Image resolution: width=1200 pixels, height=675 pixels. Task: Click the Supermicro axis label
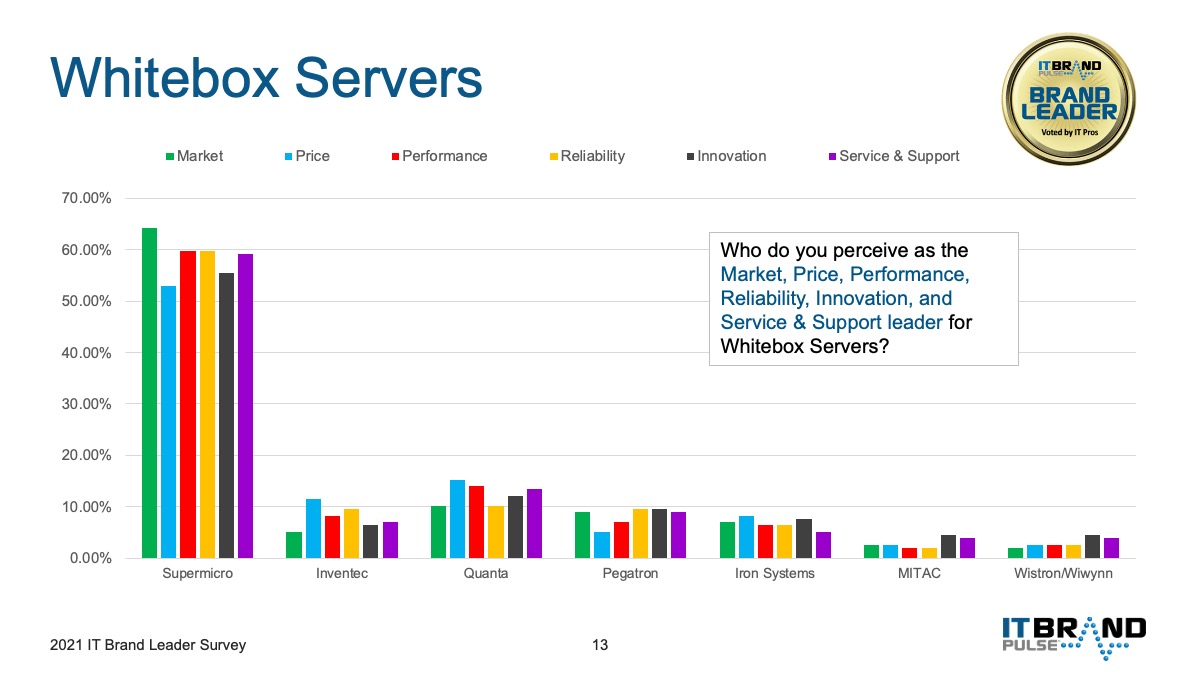click(x=198, y=574)
